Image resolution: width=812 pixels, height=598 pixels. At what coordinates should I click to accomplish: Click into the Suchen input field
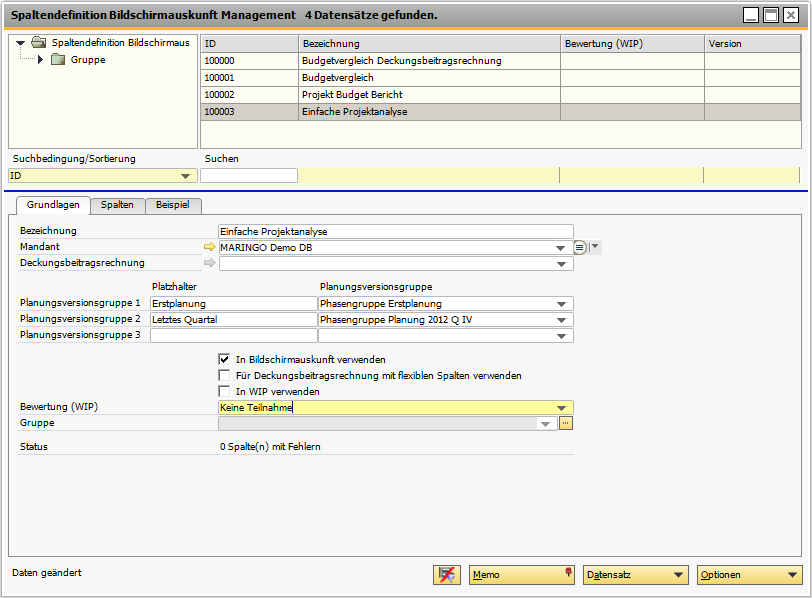(x=249, y=176)
